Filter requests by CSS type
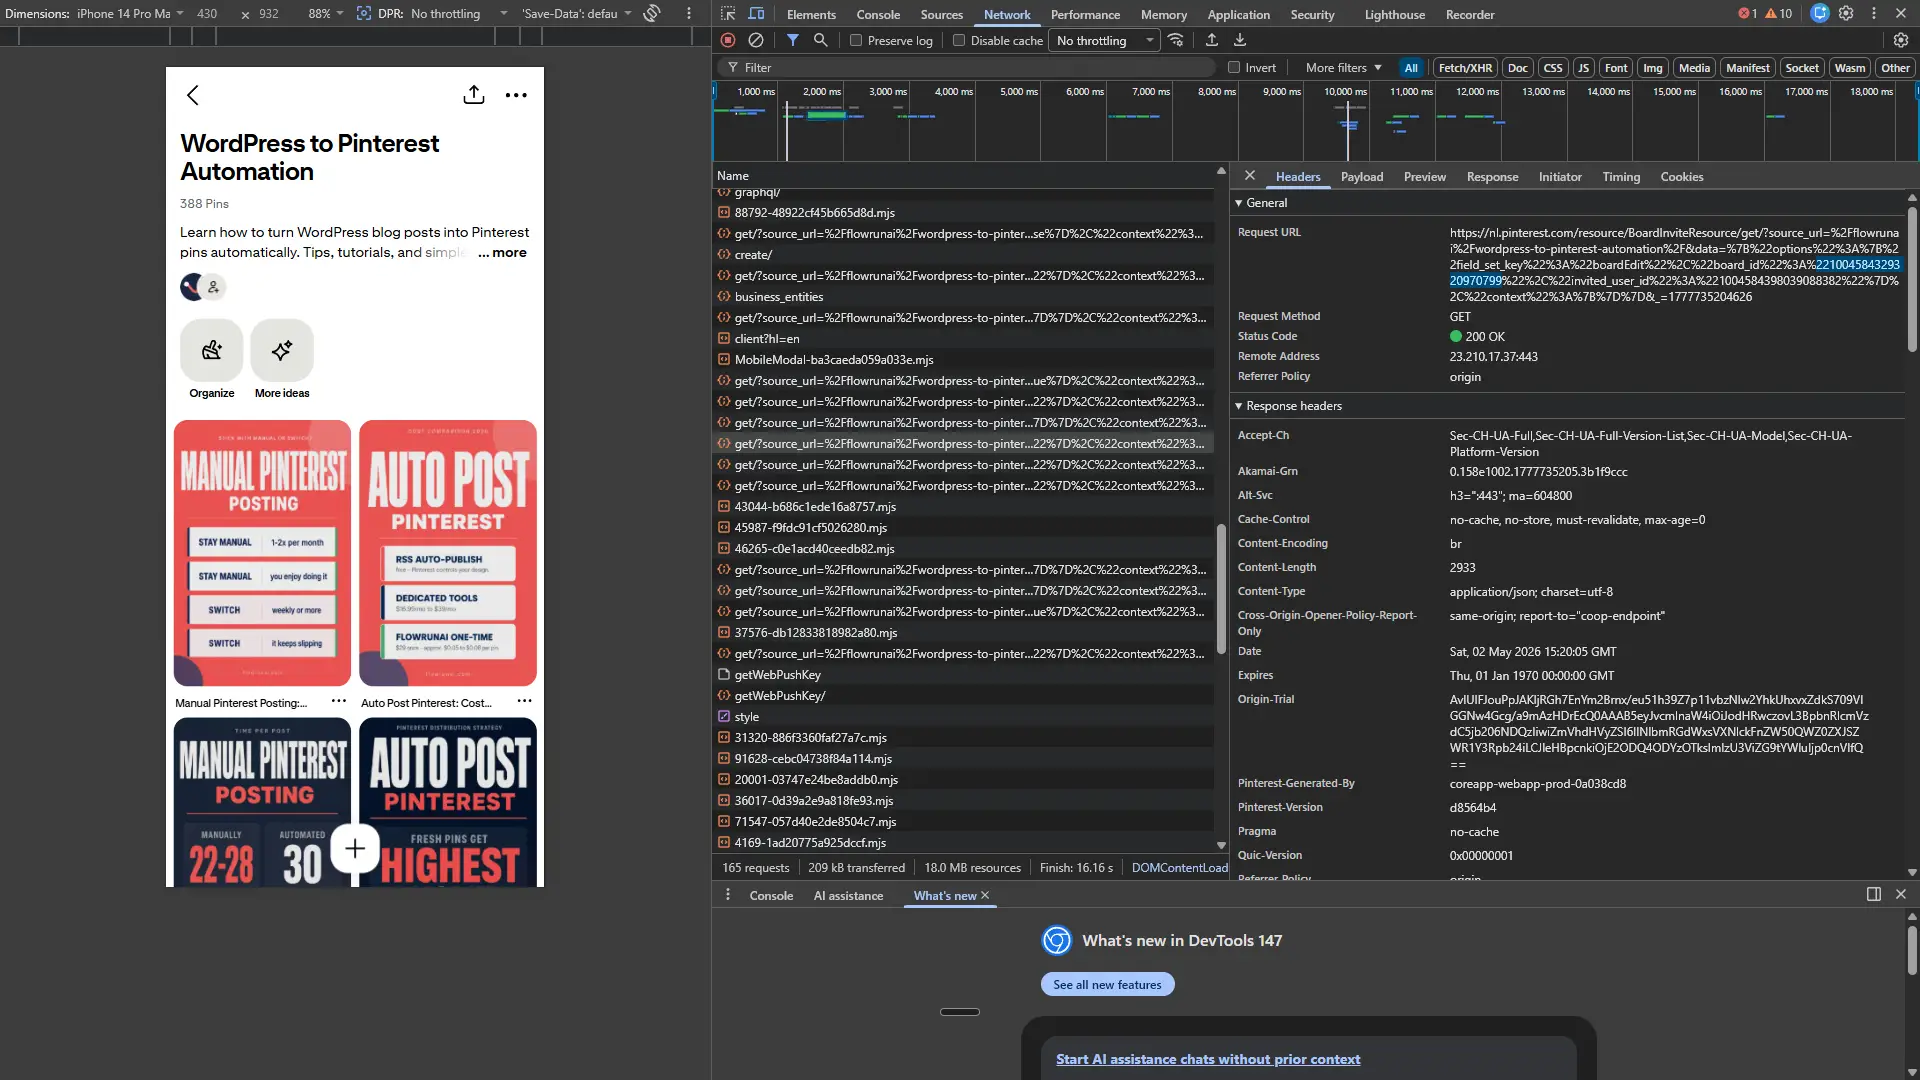The width and height of the screenshot is (1920, 1080). pos(1552,68)
